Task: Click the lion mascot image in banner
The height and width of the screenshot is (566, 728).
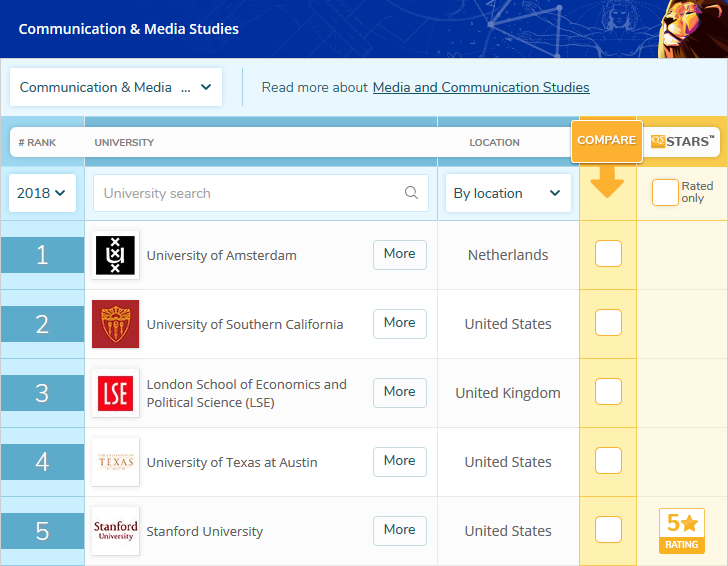Action: tap(693, 29)
